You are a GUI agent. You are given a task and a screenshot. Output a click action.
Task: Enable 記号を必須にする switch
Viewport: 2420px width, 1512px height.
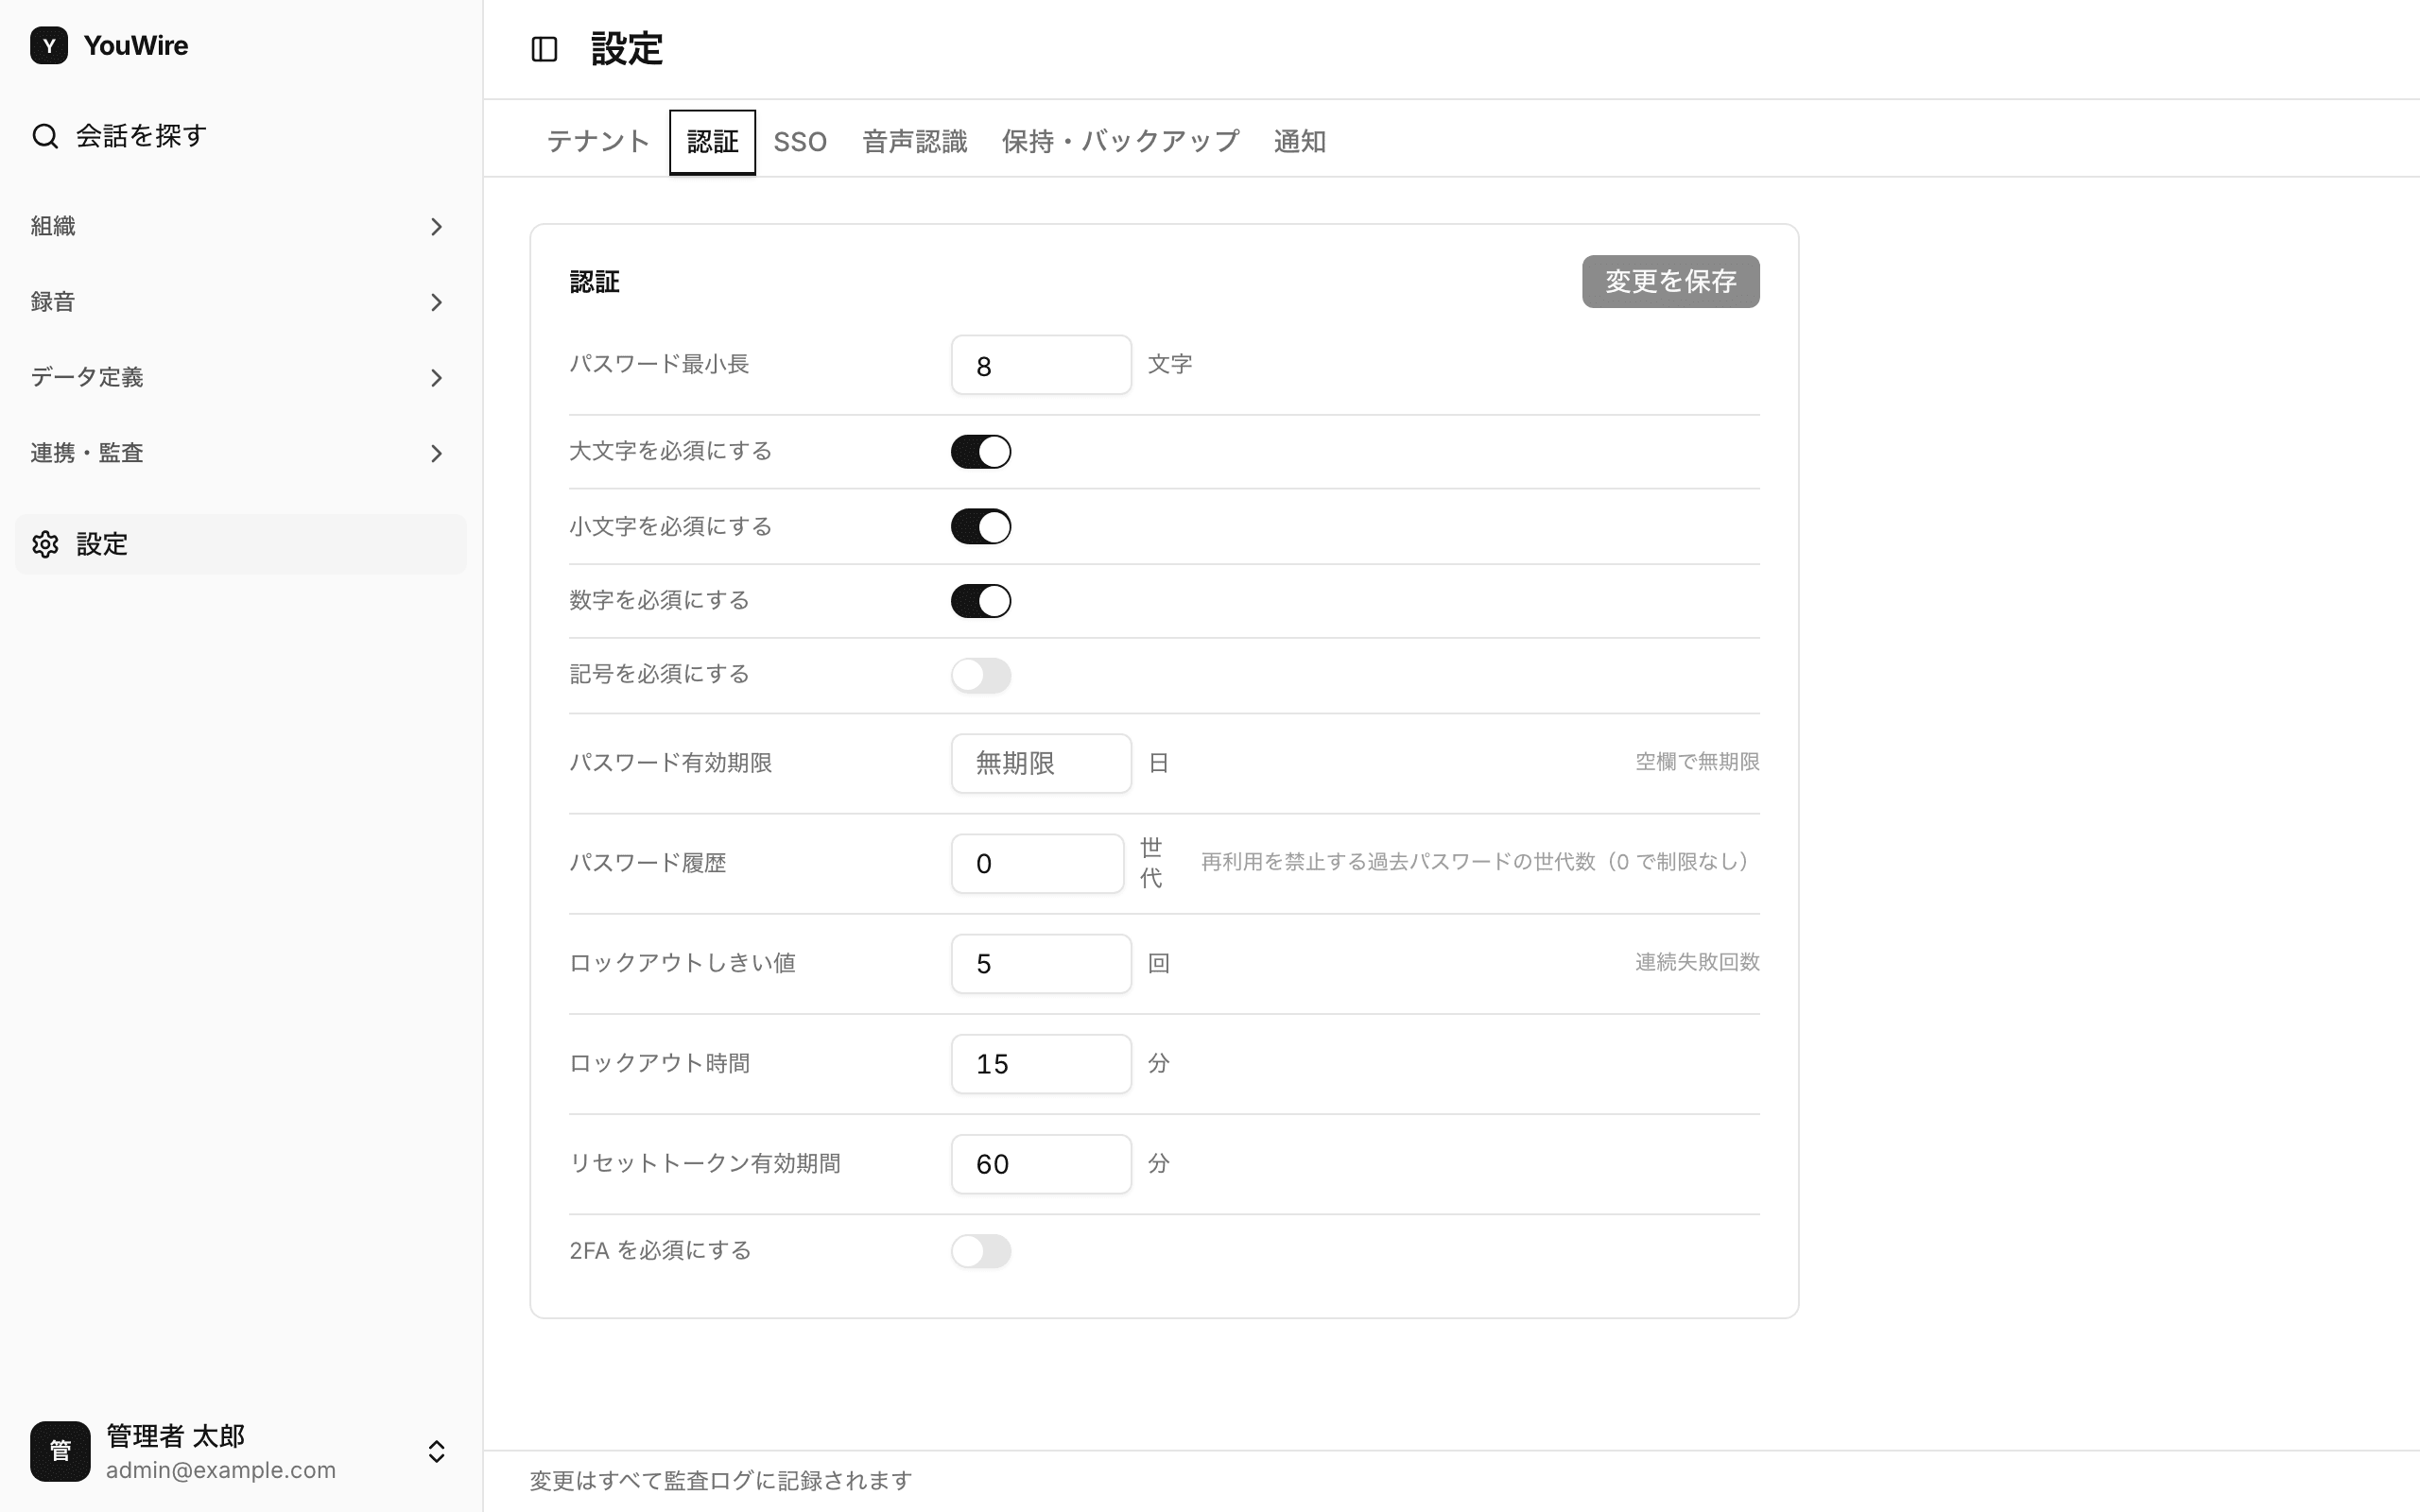coord(981,675)
